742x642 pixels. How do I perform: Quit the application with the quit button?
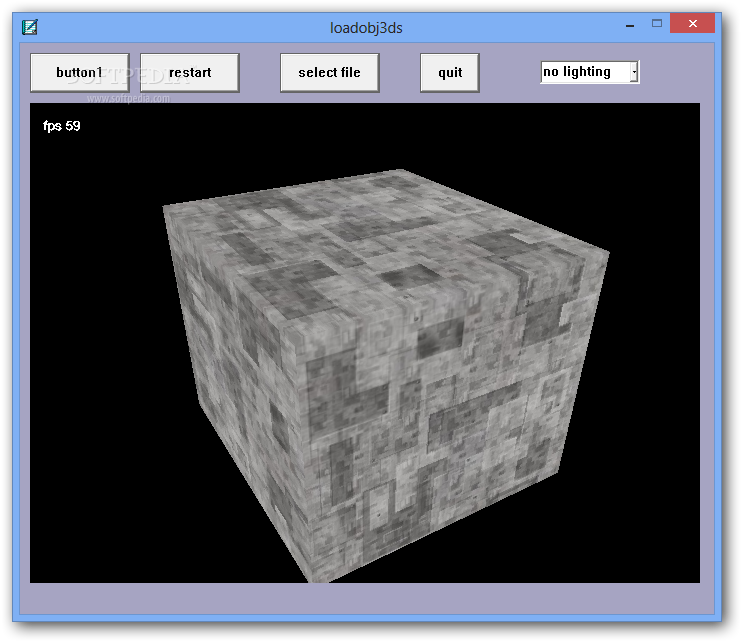tap(450, 72)
